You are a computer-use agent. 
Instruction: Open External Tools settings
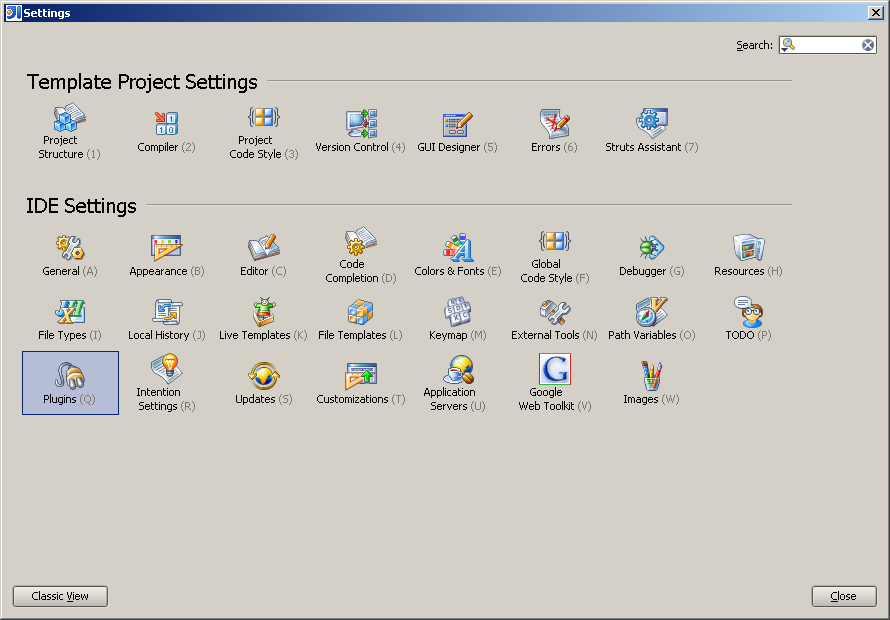(555, 319)
